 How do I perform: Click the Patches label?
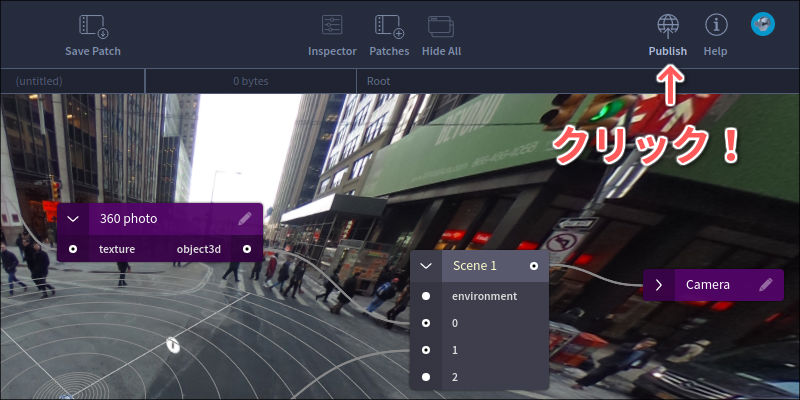click(389, 52)
